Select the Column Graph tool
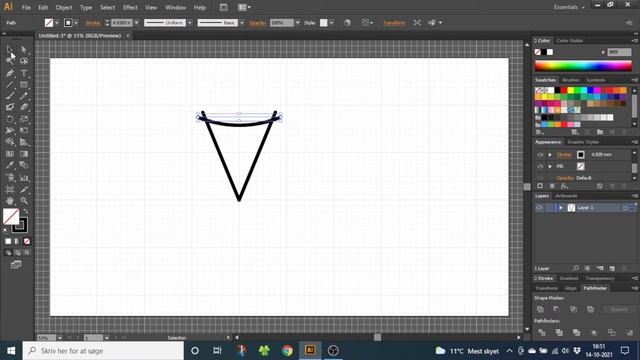 pos(24,178)
